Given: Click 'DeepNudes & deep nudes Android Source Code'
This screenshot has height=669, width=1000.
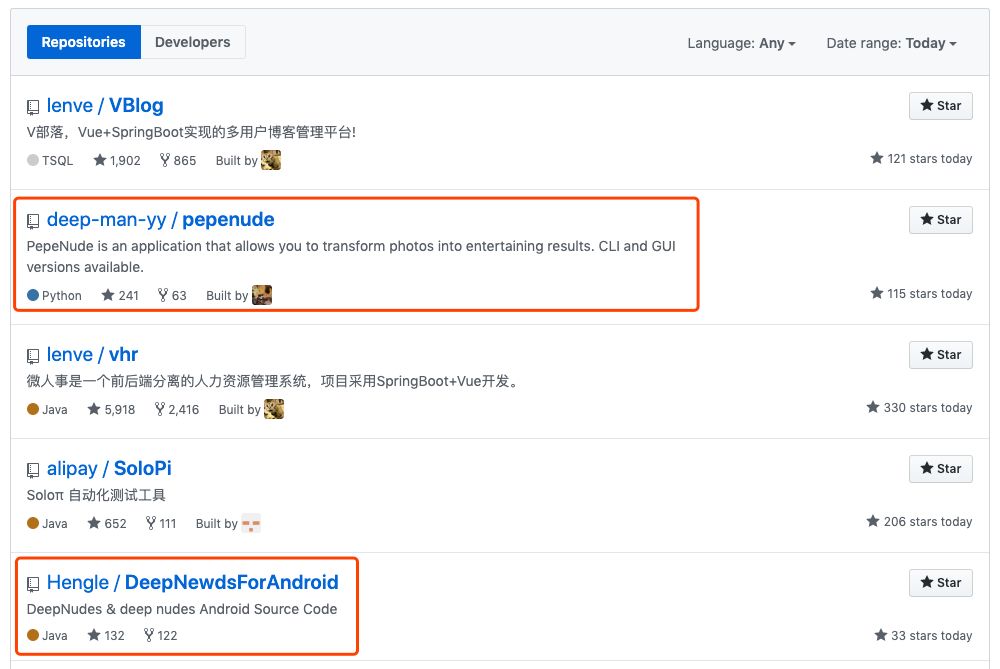Looking at the screenshot, I should point(182,609).
